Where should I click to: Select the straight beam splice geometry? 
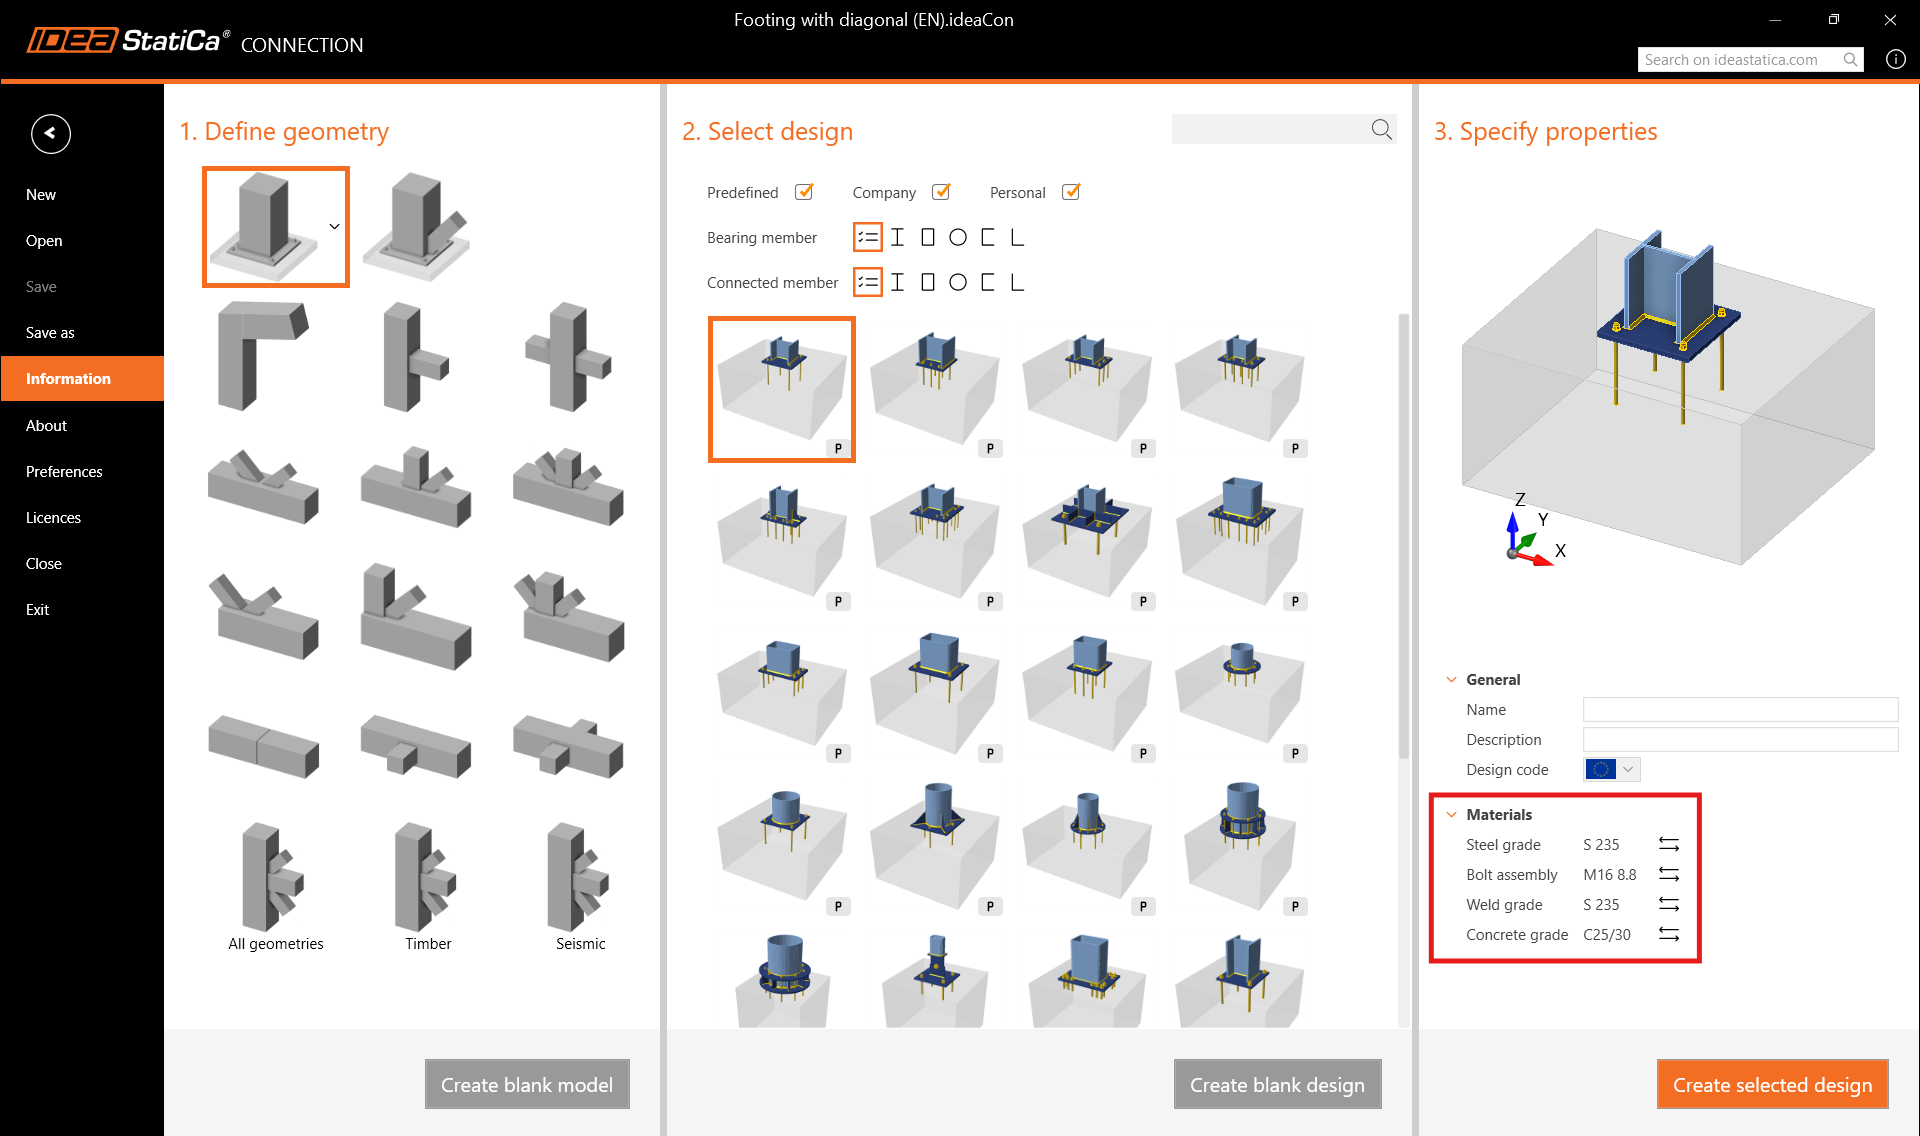(263, 746)
